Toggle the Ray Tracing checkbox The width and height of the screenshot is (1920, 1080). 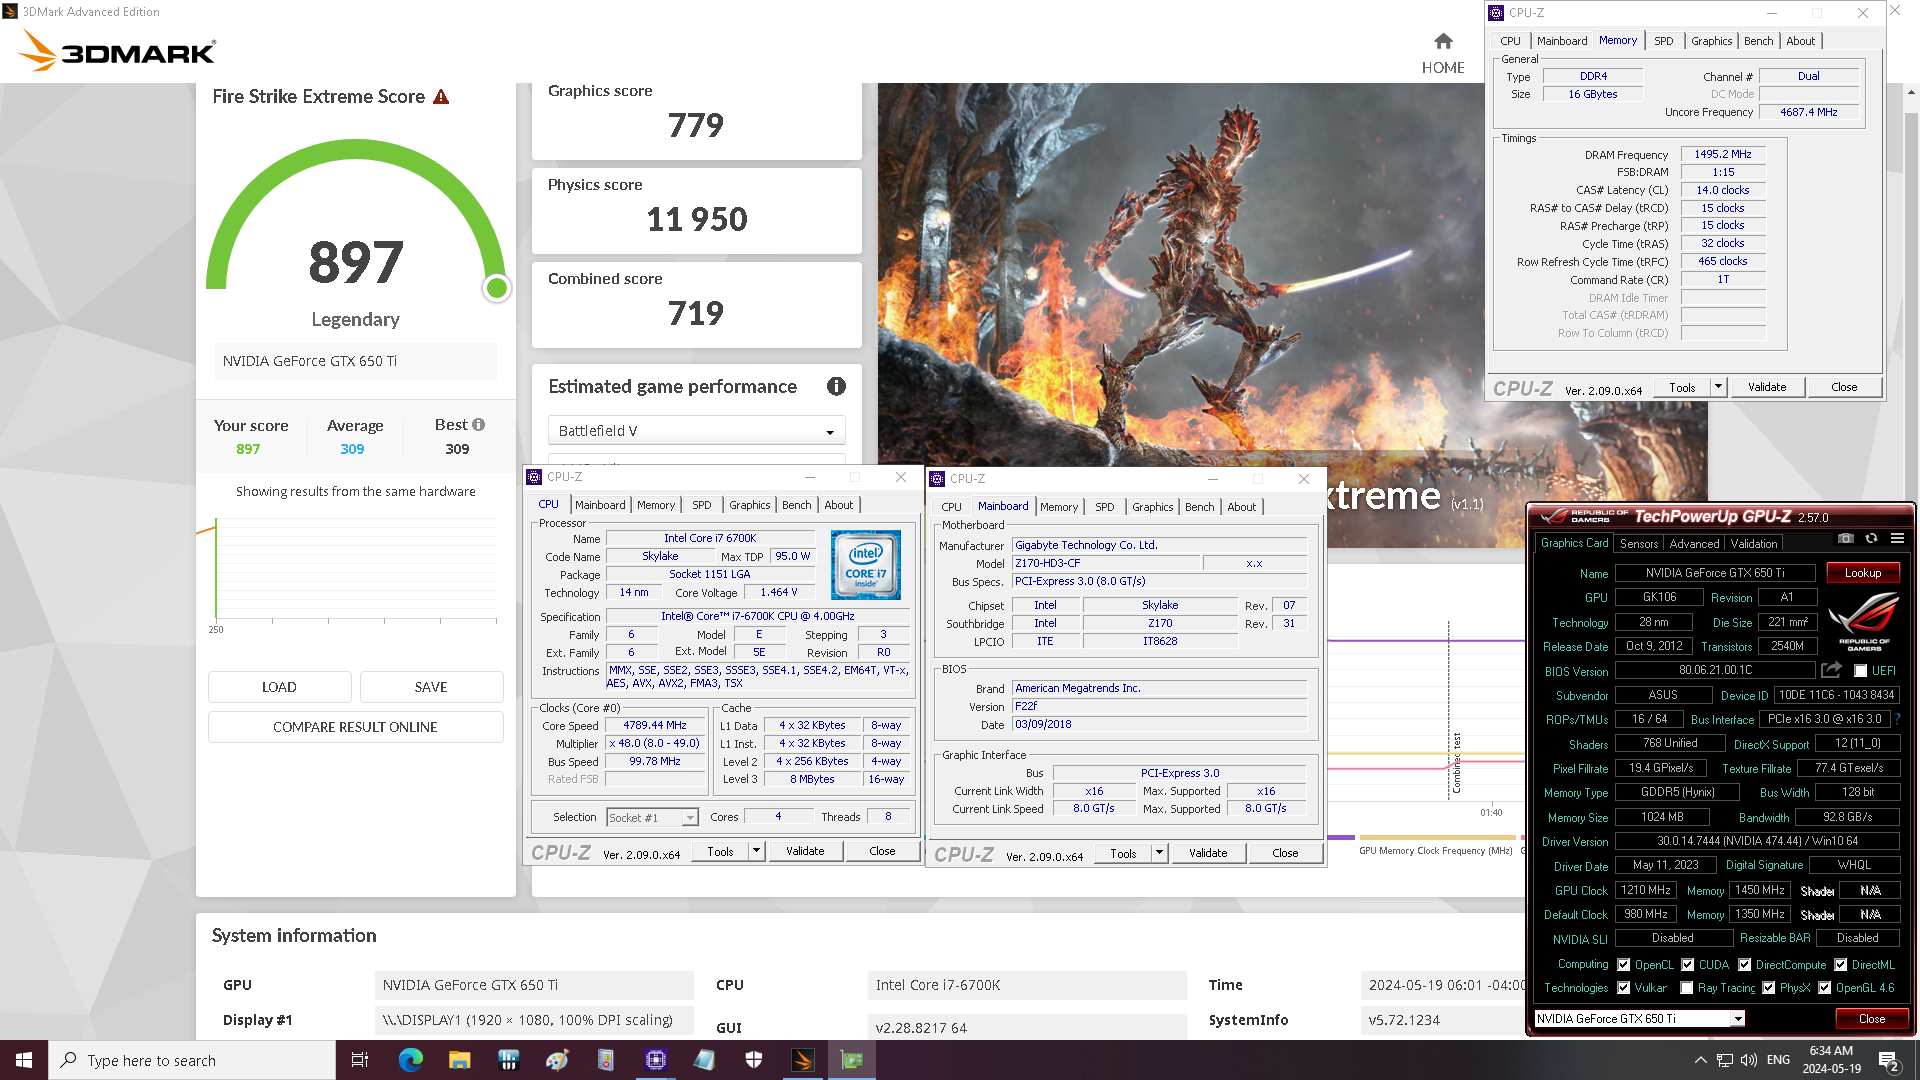point(1687,988)
